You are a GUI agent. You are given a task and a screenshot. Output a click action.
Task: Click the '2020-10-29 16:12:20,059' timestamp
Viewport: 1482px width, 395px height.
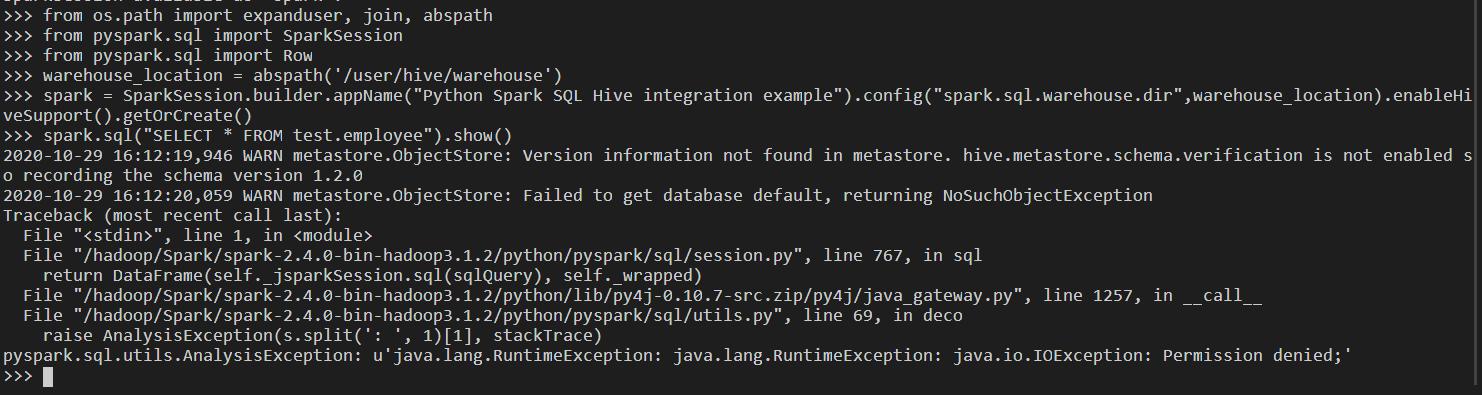[x=117, y=194]
